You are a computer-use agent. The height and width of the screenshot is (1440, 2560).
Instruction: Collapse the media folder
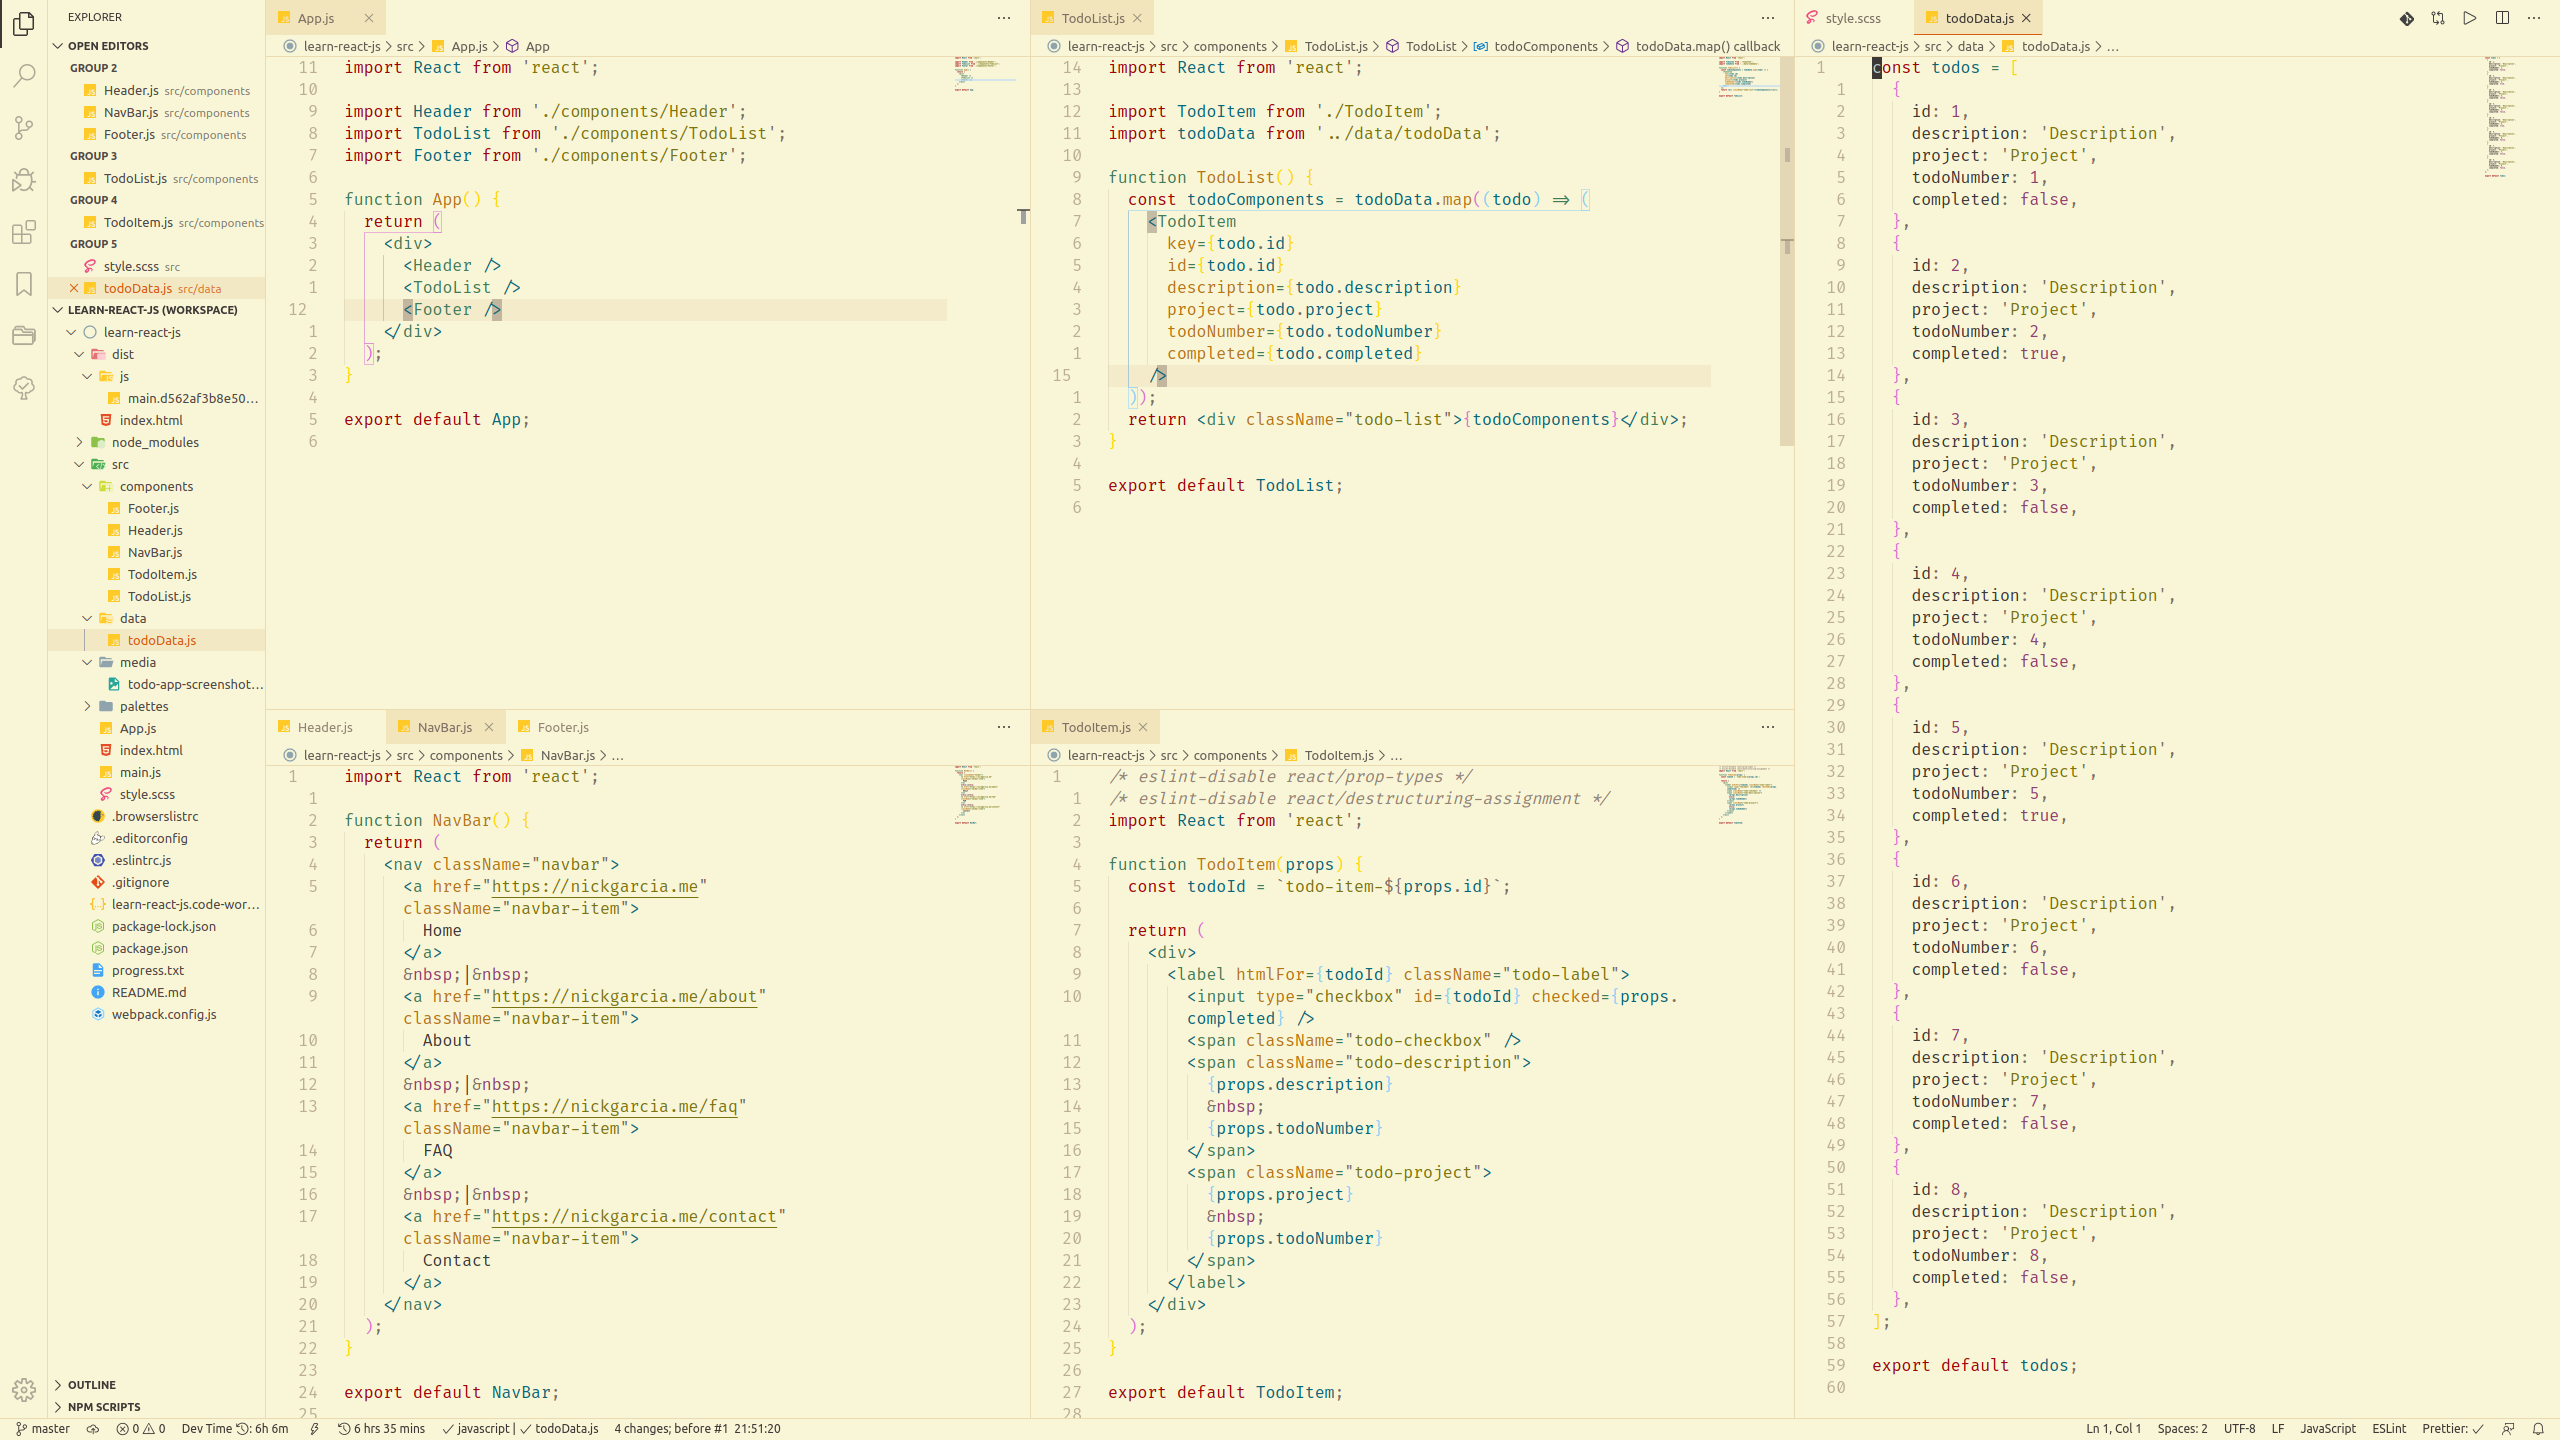click(x=87, y=662)
